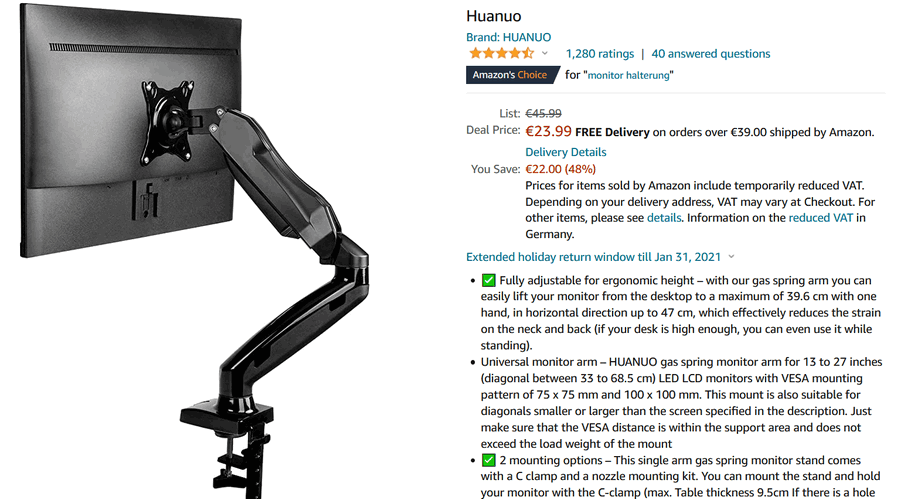Click the Amazon's Choice badge
The image size is (900, 499).
(x=510, y=75)
